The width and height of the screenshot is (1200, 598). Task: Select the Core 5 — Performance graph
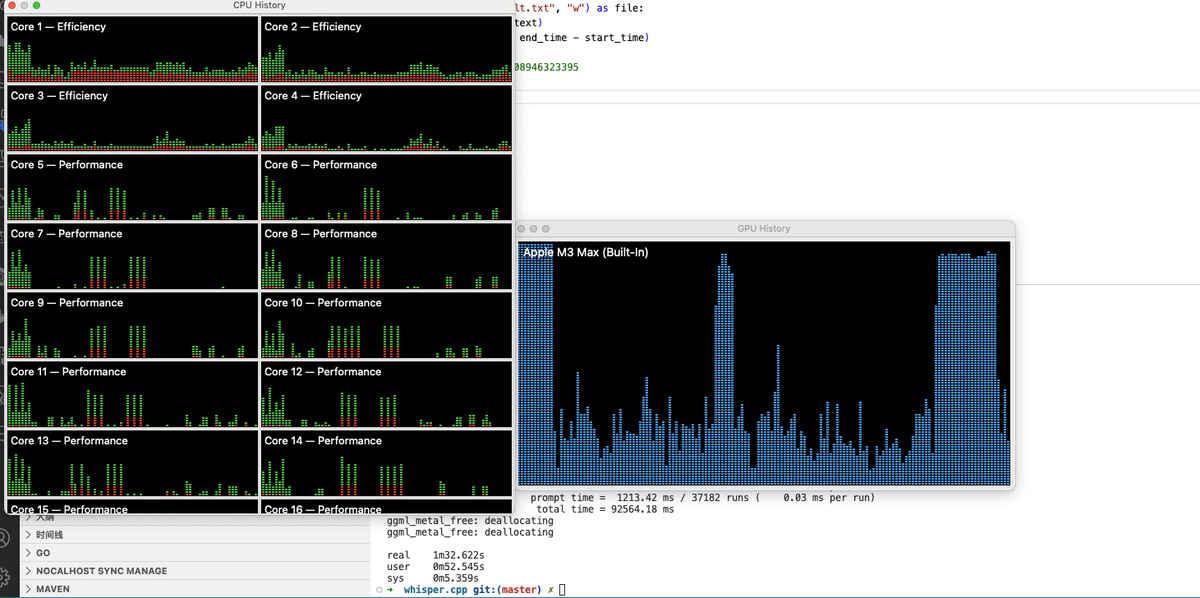pyautogui.click(x=132, y=187)
